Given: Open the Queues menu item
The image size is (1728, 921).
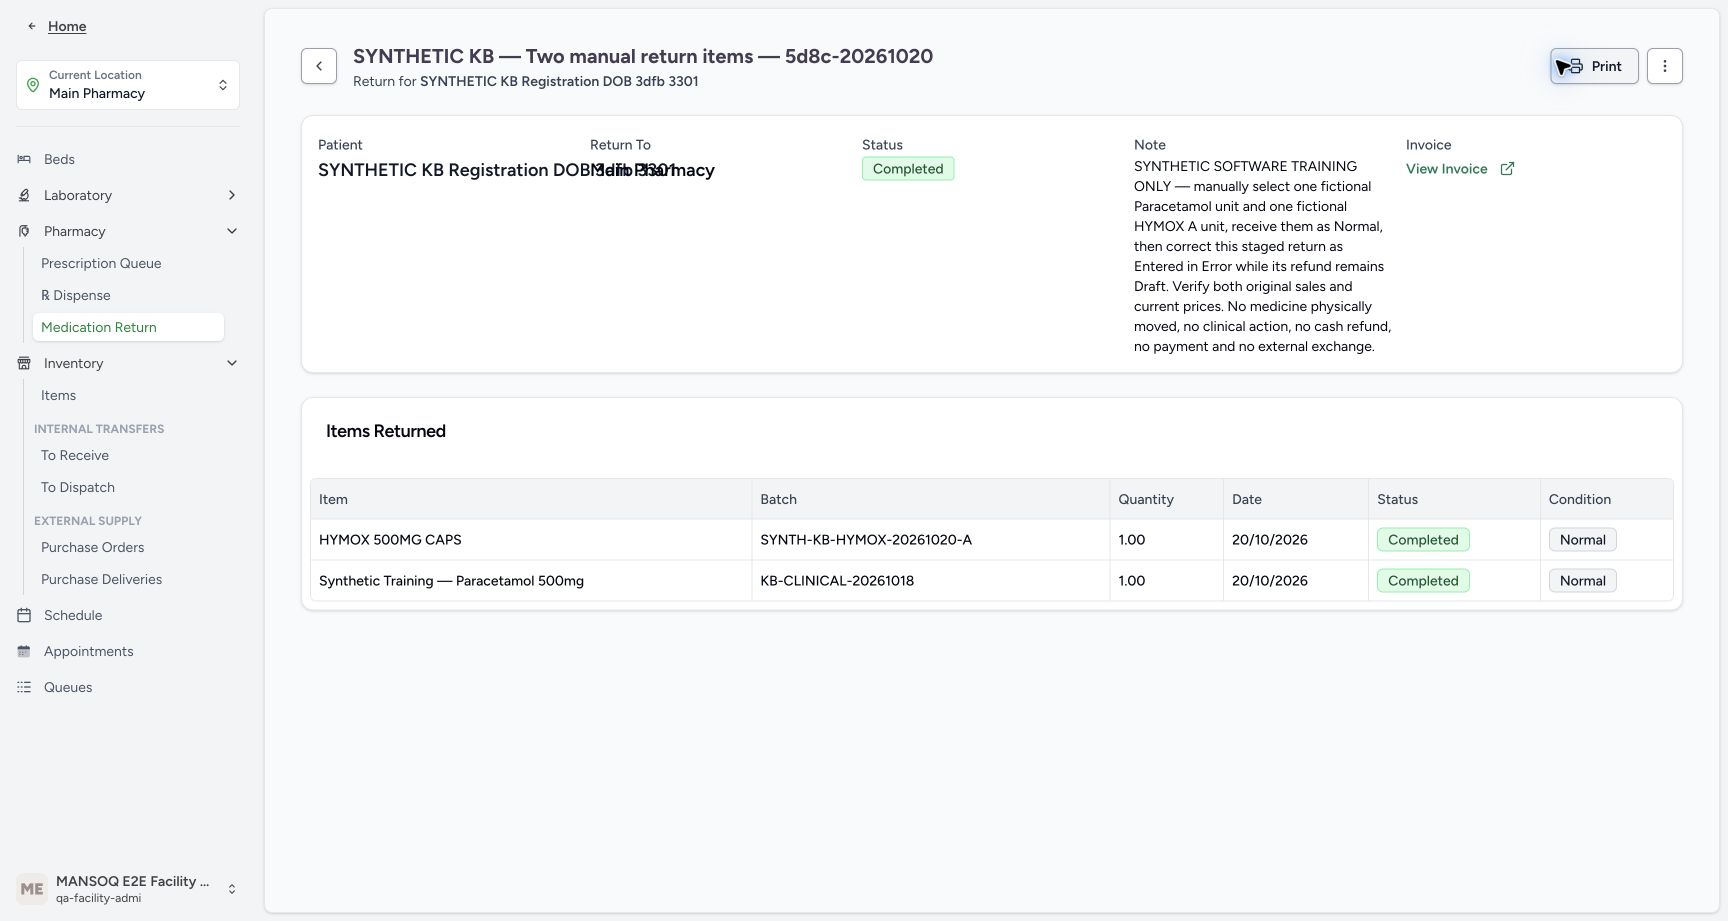Looking at the screenshot, I should pos(68,687).
